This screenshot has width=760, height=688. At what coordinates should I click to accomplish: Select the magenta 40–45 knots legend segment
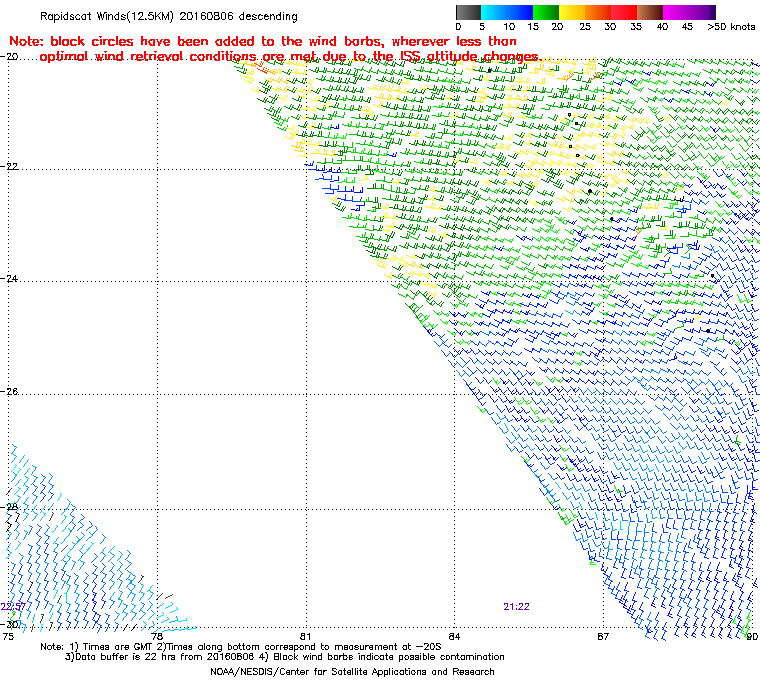click(x=677, y=12)
